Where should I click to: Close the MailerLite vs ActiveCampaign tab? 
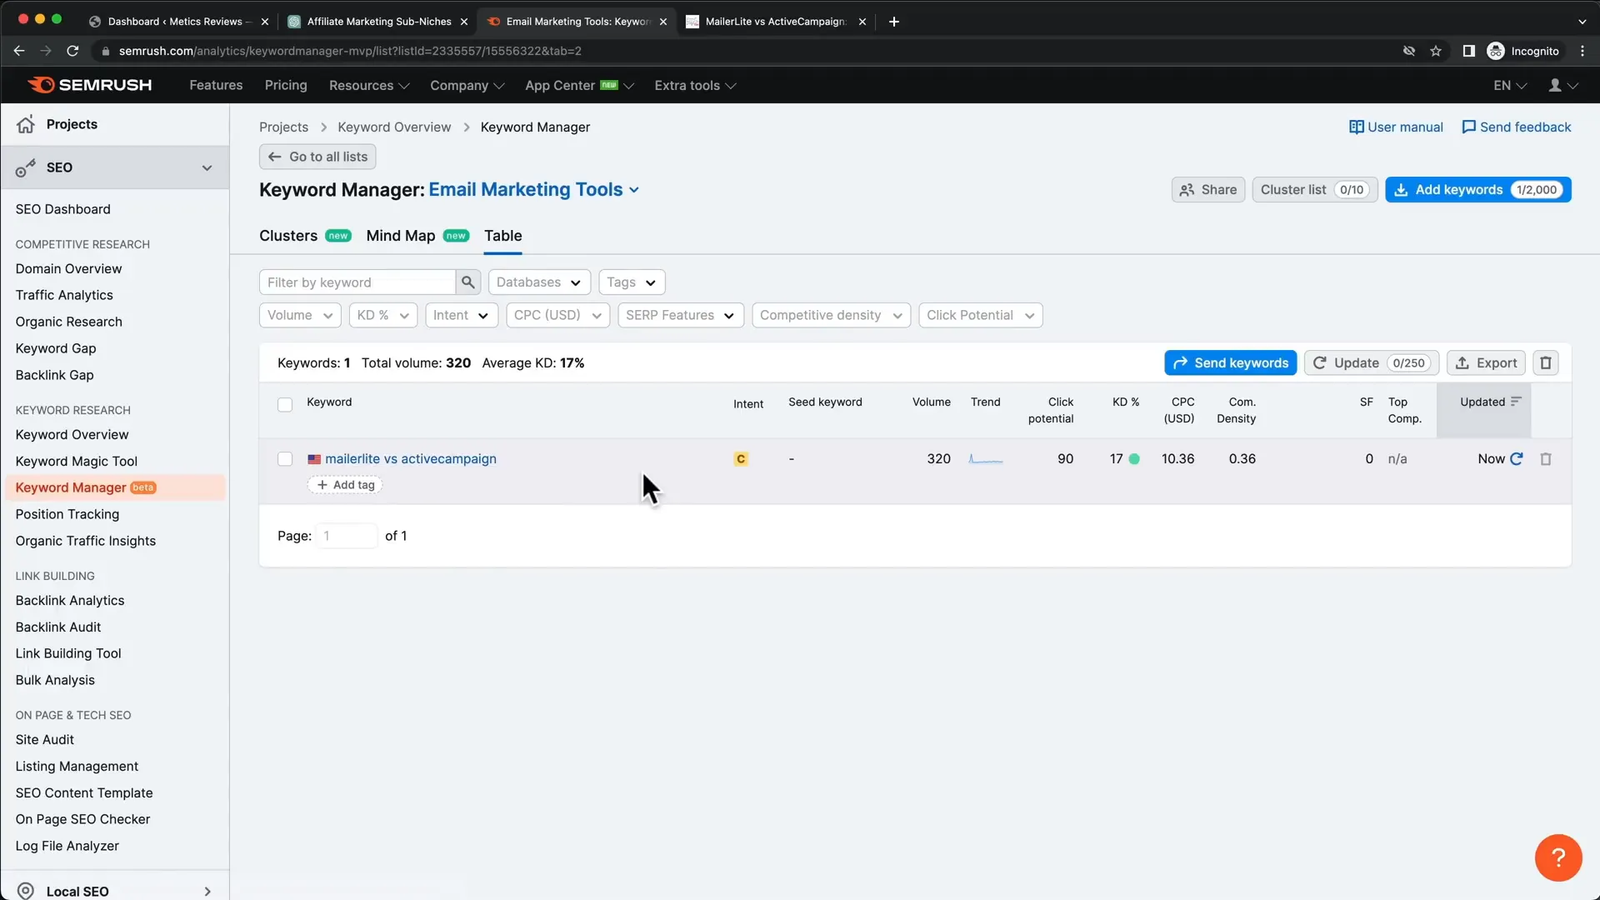coord(862,21)
